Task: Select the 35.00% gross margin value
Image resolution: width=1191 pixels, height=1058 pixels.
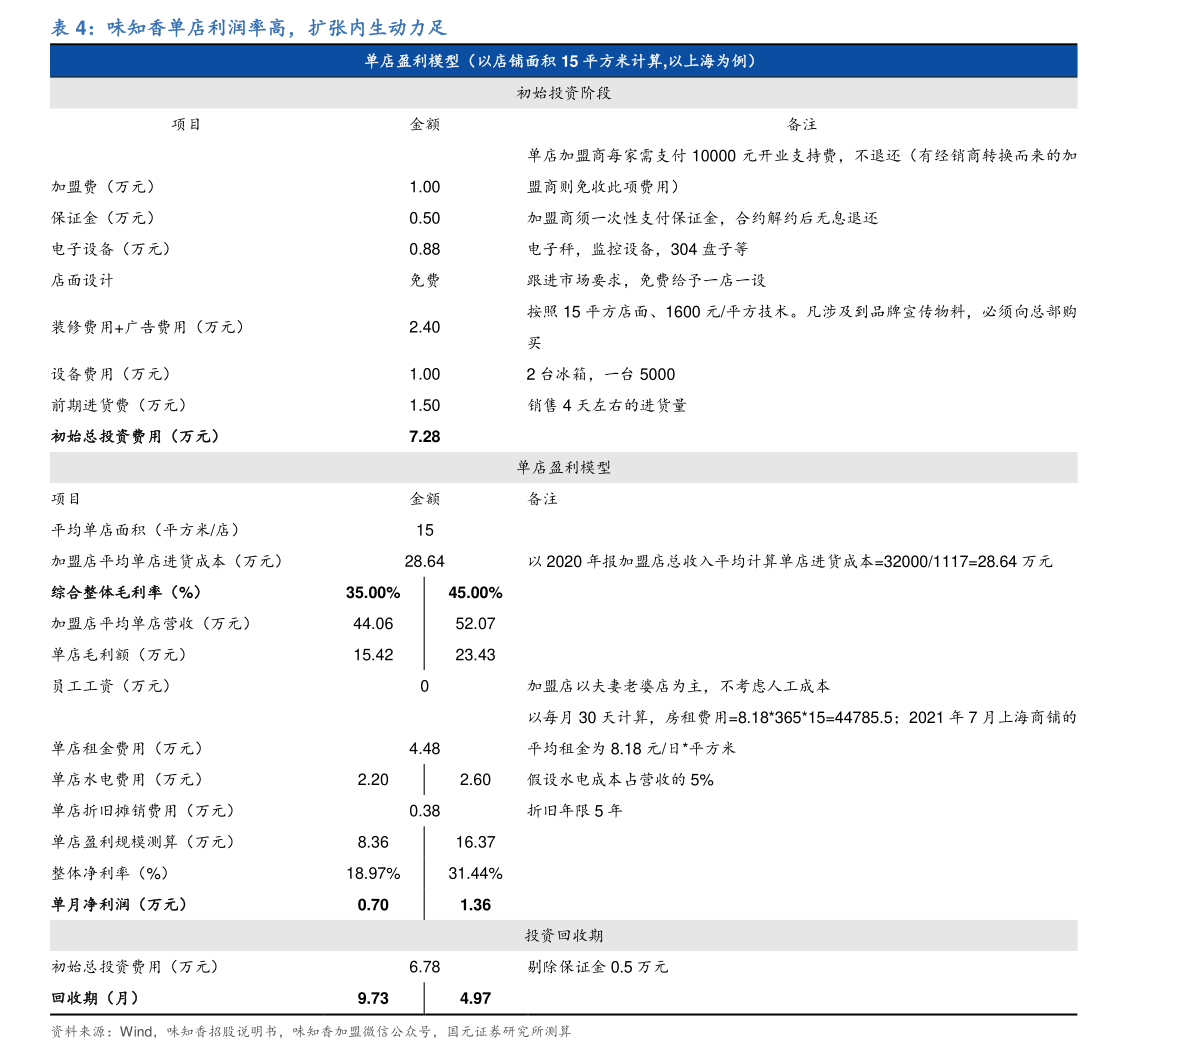Action: 375,592
